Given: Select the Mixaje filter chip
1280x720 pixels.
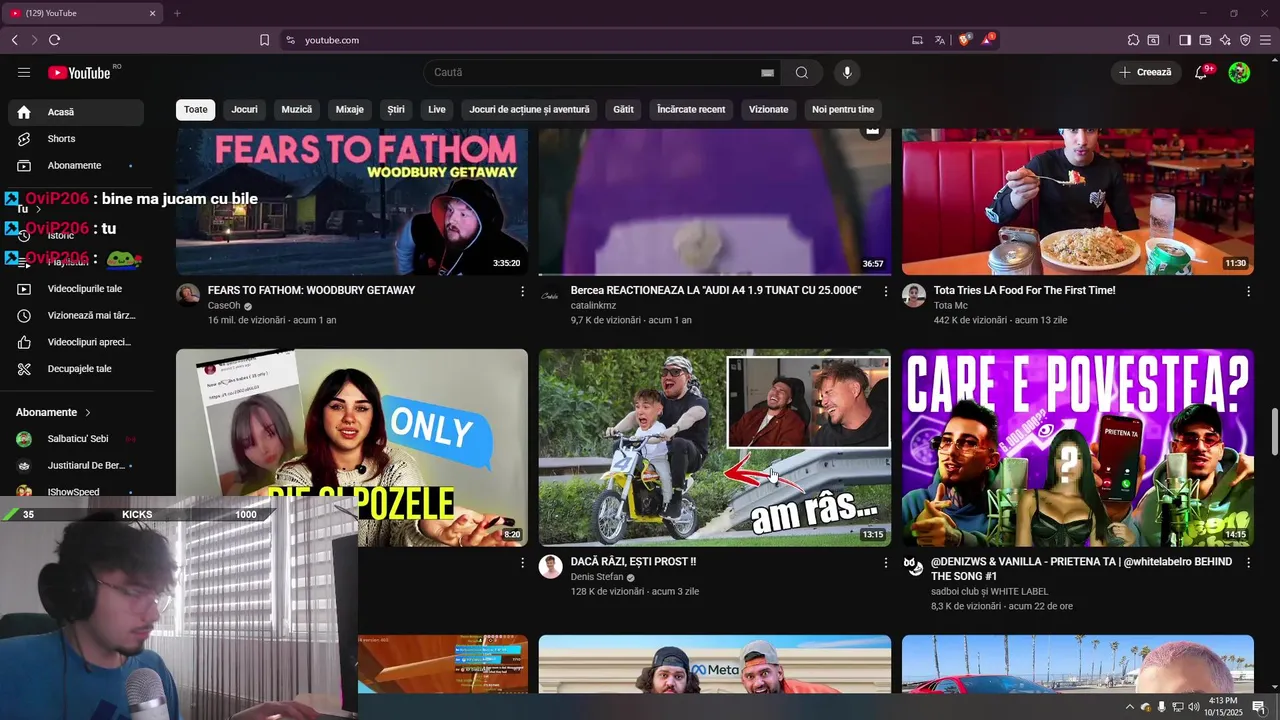Looking at the screenshot, I should point(350,110).
